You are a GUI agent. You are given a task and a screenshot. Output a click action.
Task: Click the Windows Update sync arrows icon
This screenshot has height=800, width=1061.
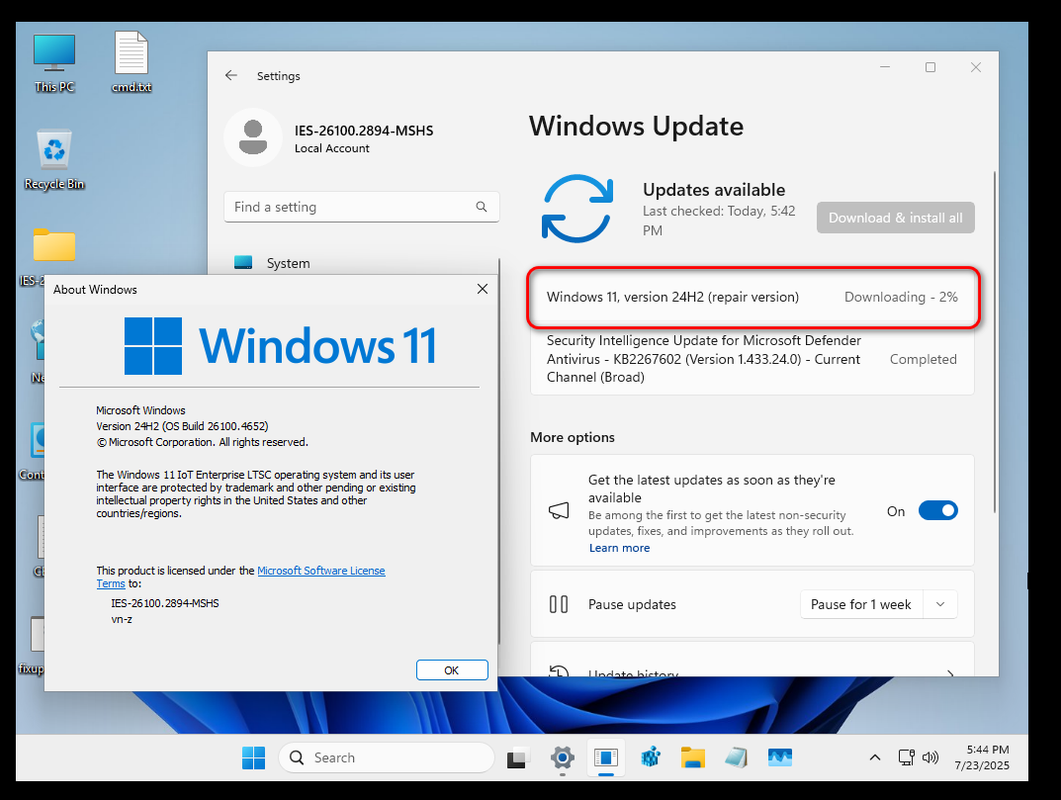tap(577, 208)
